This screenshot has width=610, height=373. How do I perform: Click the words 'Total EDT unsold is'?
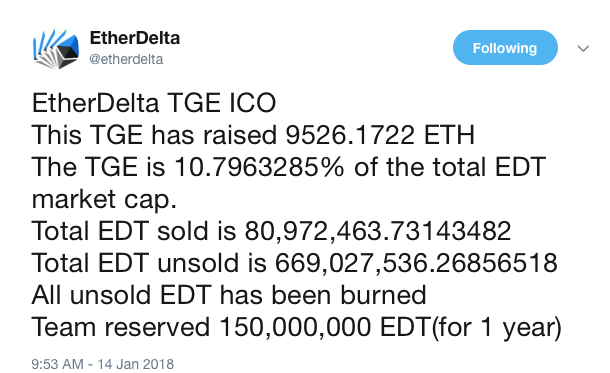tap(149, 263)
